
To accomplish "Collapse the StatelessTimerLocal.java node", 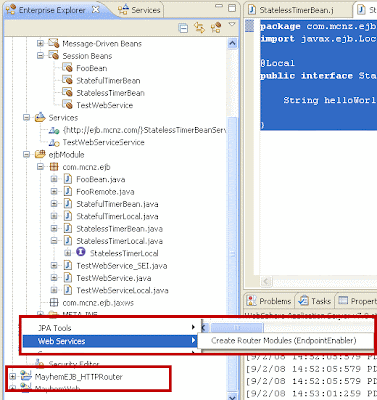I will point(54,241).
